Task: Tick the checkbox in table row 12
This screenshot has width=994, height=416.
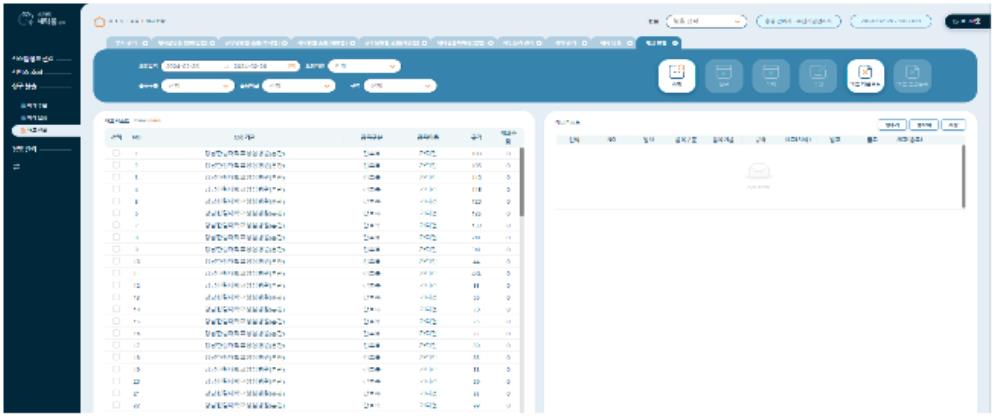Action: coord(116,285)
